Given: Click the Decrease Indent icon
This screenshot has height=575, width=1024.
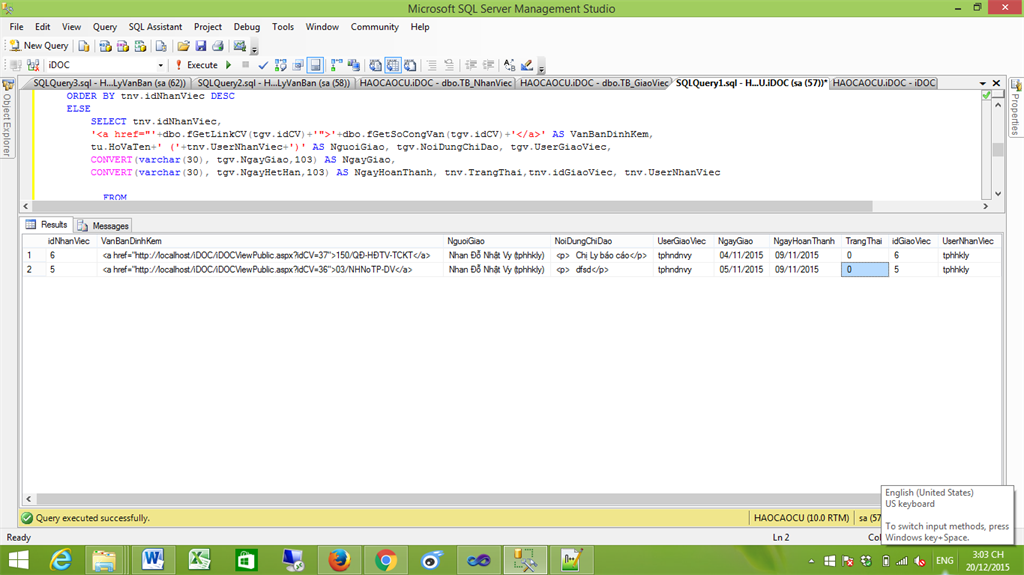Looking at the screenshot, I should click(471, 65).
